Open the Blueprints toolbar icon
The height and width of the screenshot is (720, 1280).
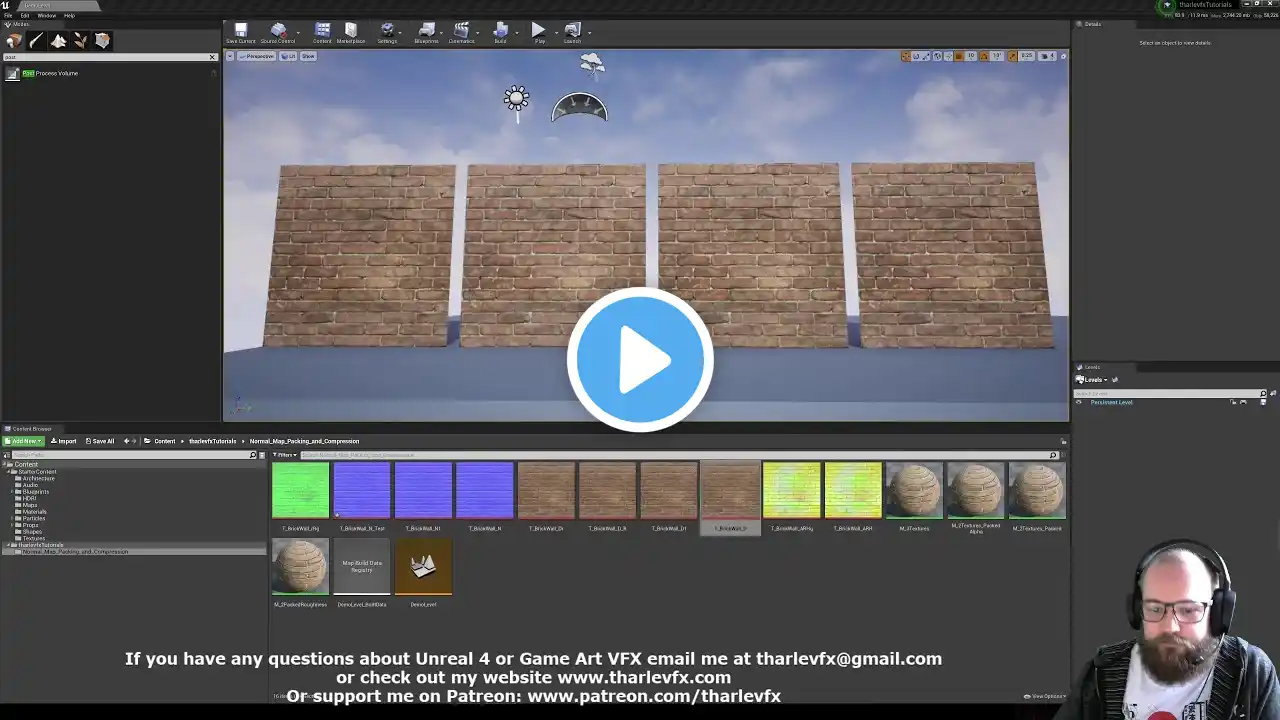pyautogui.click(x=426, y=32)
